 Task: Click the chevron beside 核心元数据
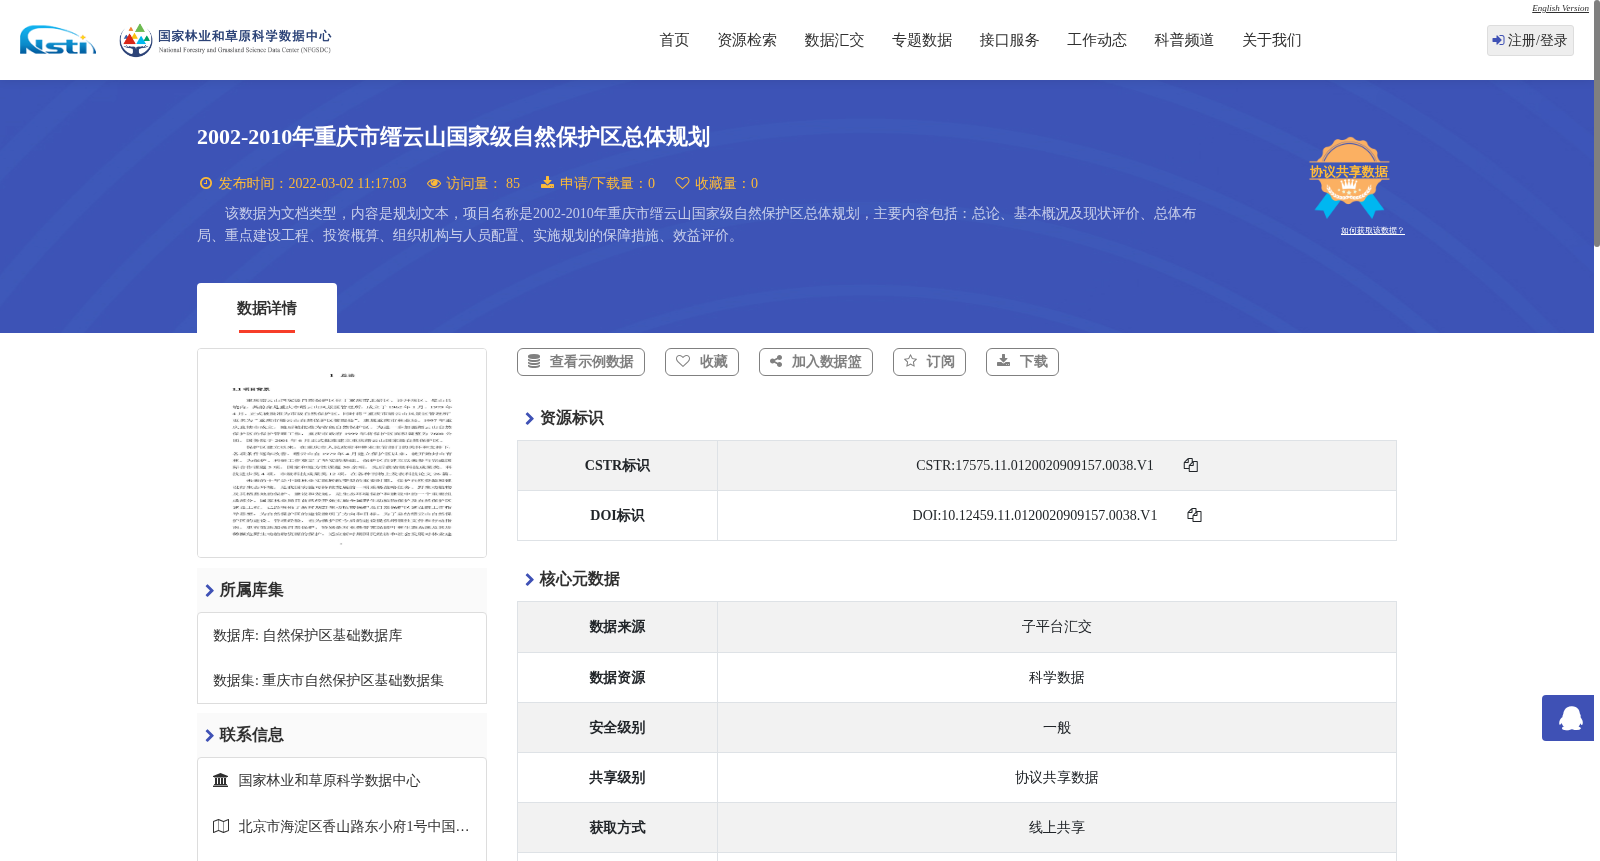(x=529, y=580)
